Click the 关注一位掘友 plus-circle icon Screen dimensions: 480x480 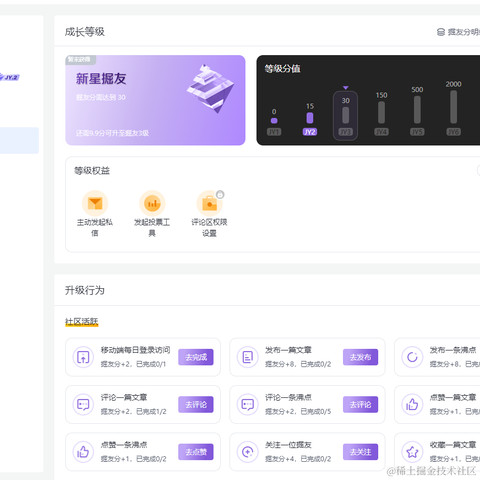click(x=248, y=452)
